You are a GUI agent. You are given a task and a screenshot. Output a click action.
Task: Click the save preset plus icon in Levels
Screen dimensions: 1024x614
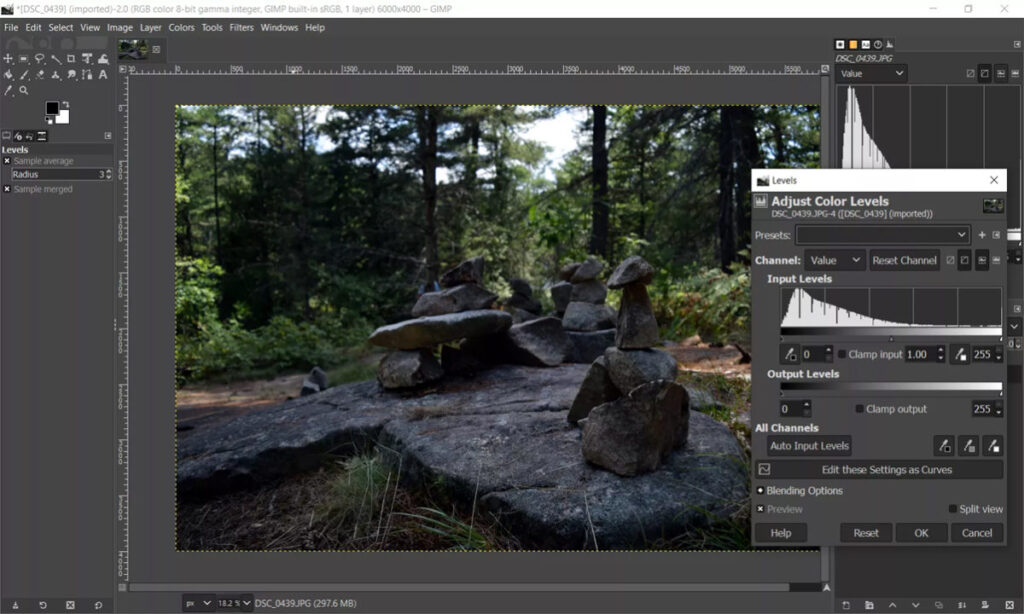[982, 235]
